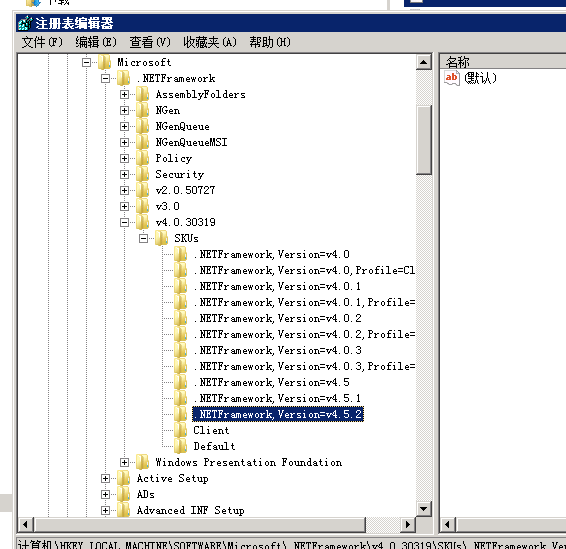The width and height of the screenshot is (566, 549).
Task: Click the tree pane scroll right arrow
Action: (x=408, y=524)
